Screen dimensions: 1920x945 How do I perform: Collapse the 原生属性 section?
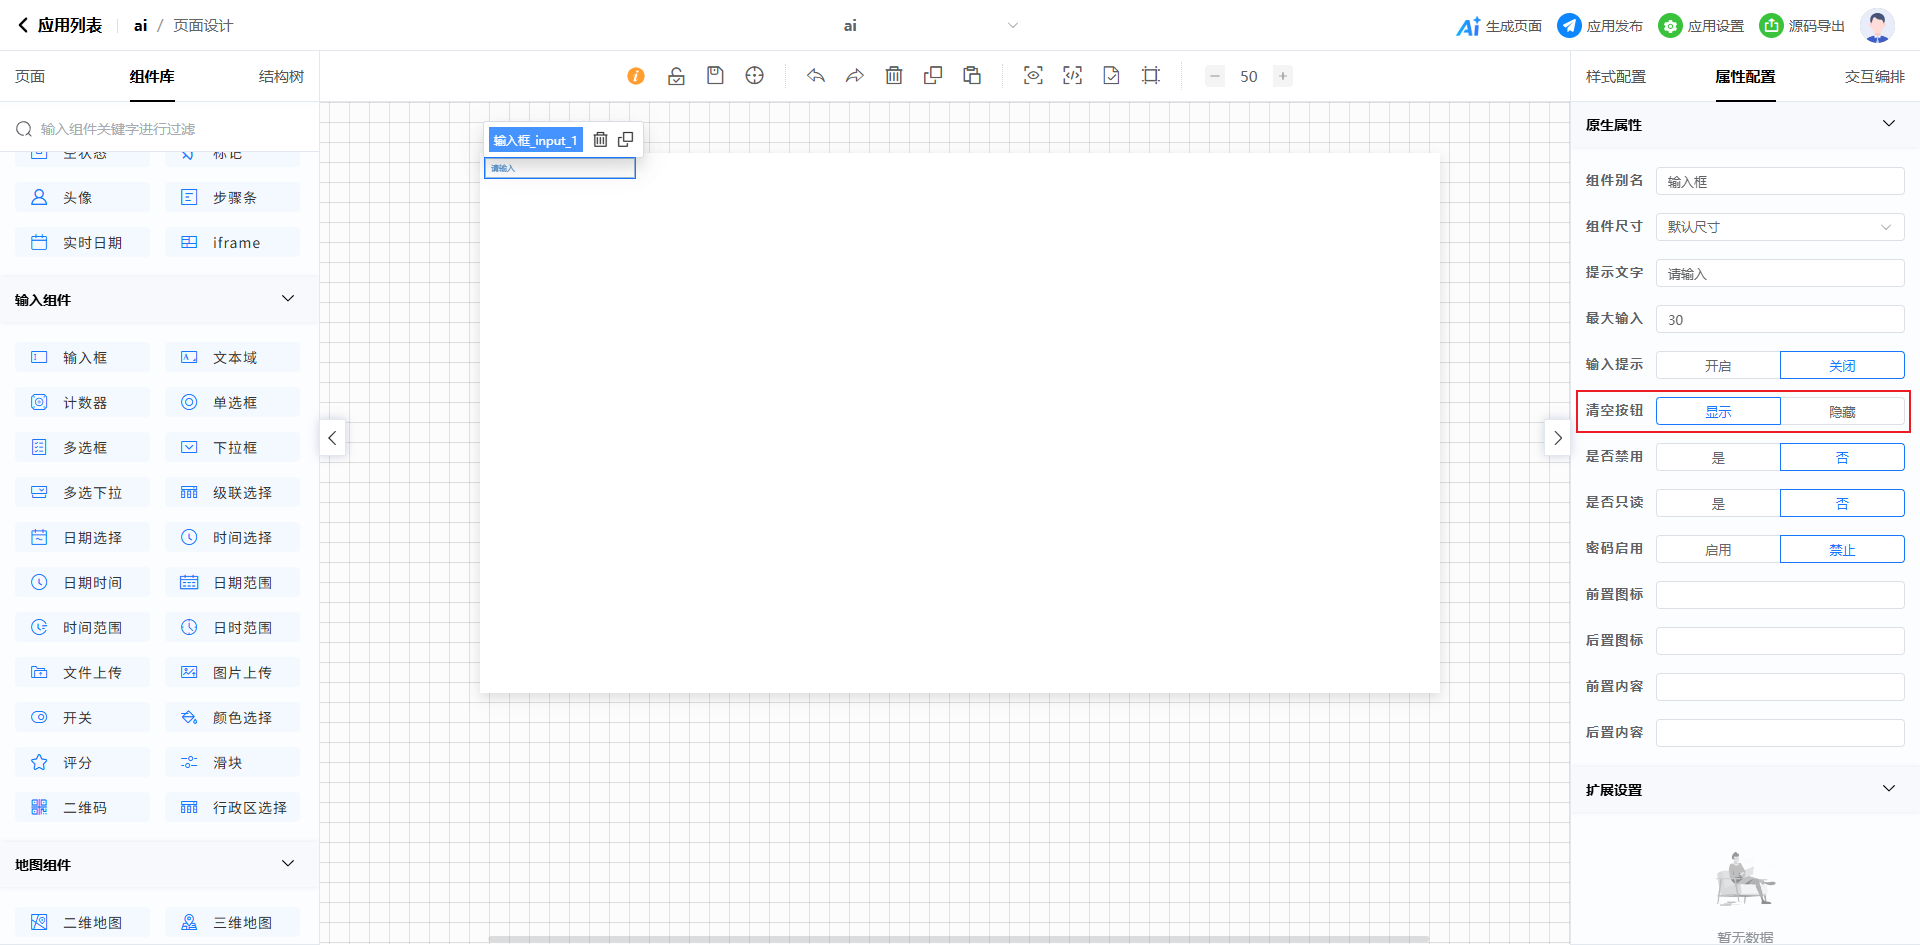click(1888, 124)
